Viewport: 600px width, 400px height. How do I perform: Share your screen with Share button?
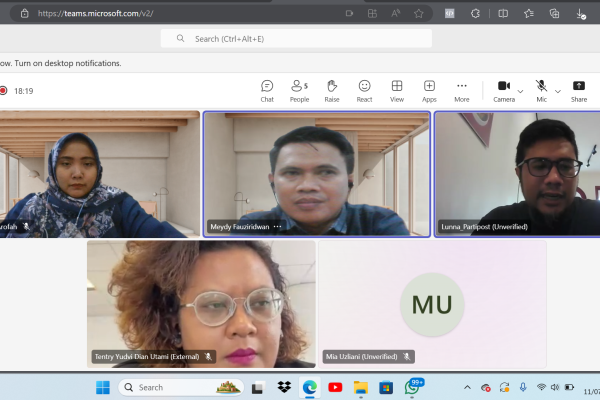(x=579, y=91)
